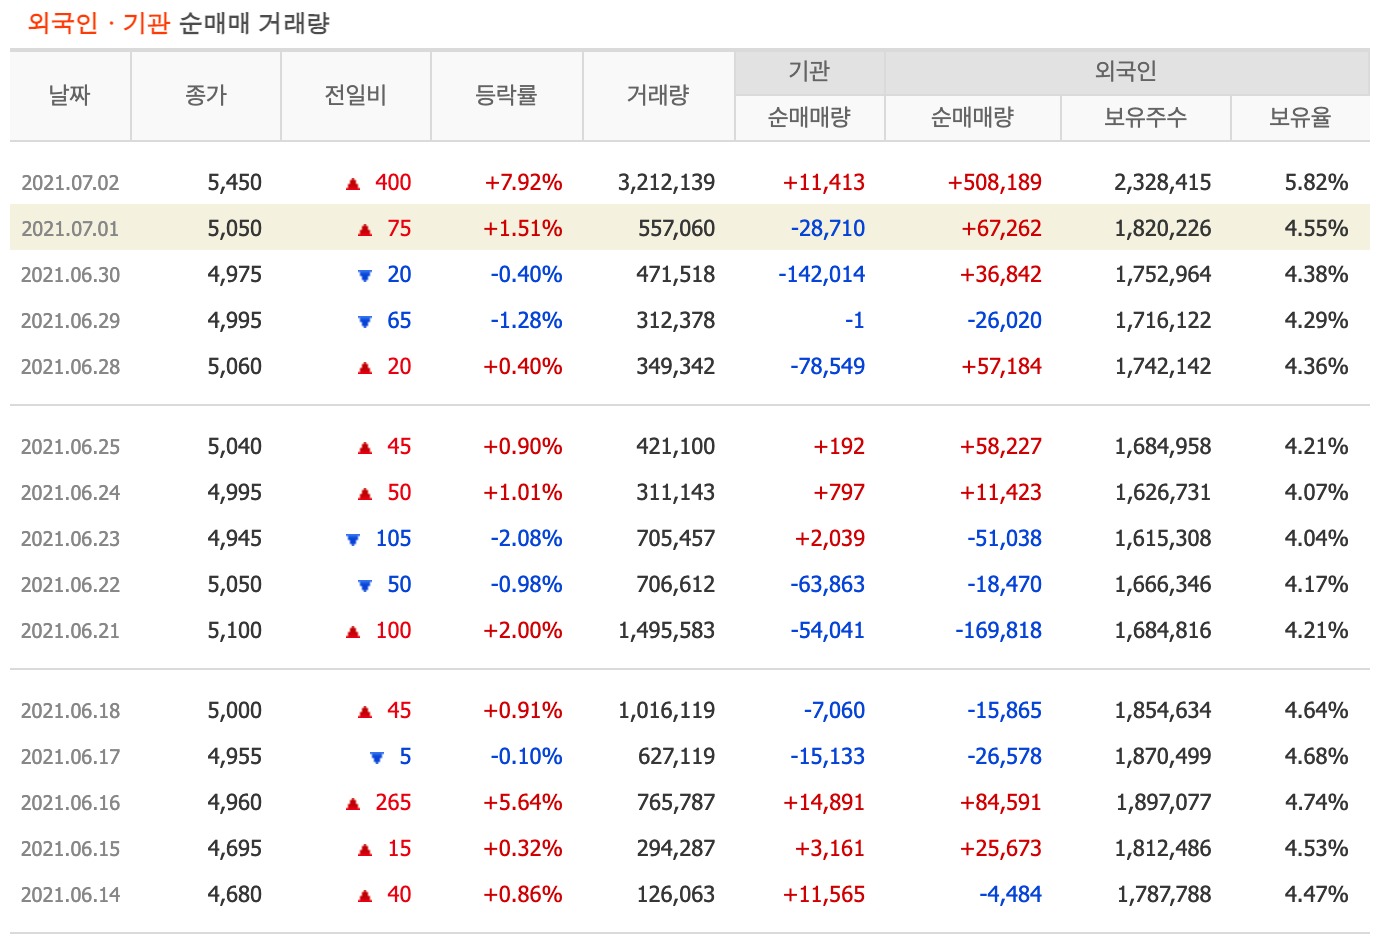Select the date 2021.07.01
The image size is (1386, 936).
tap(70, 229)
